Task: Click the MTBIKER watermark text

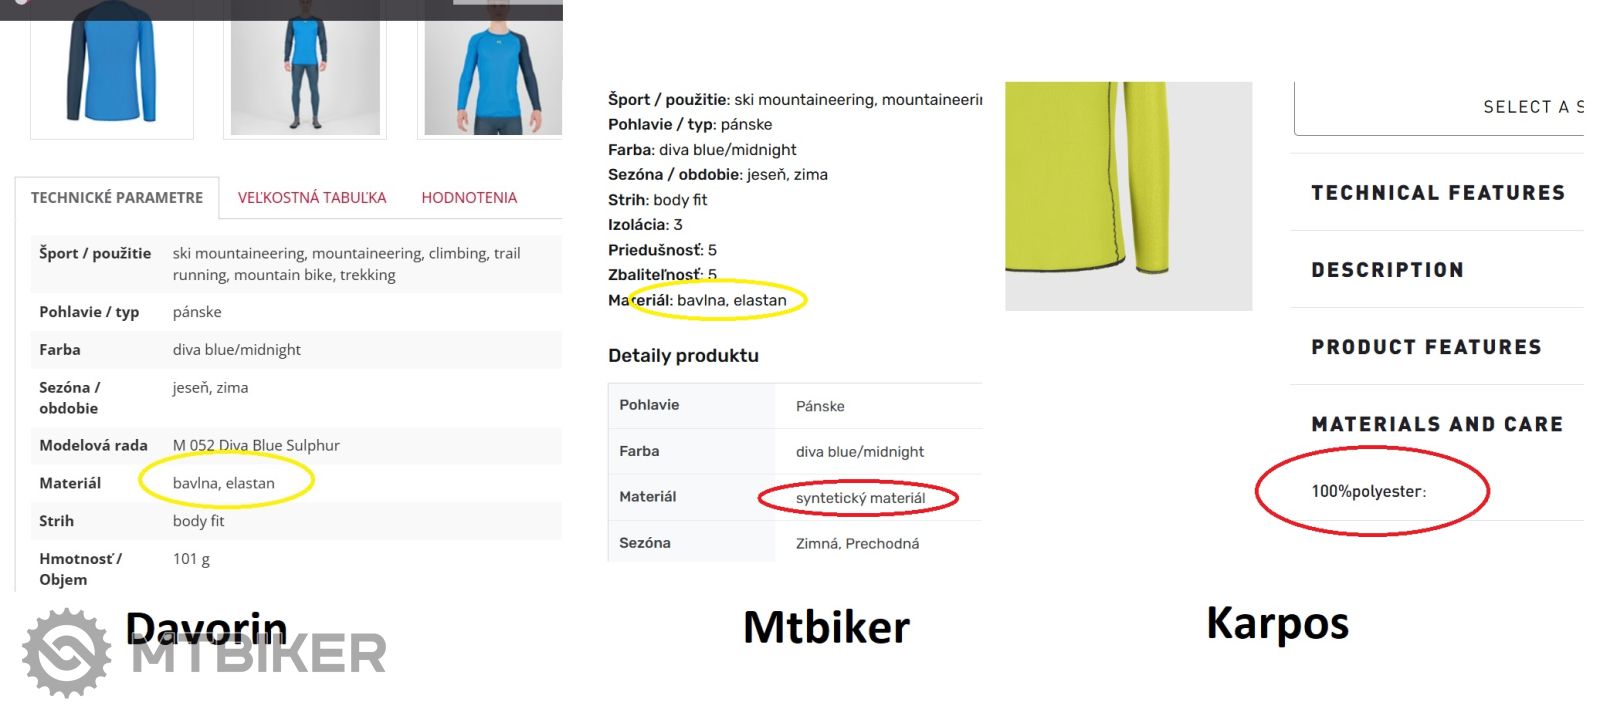Action: [258, 656]
